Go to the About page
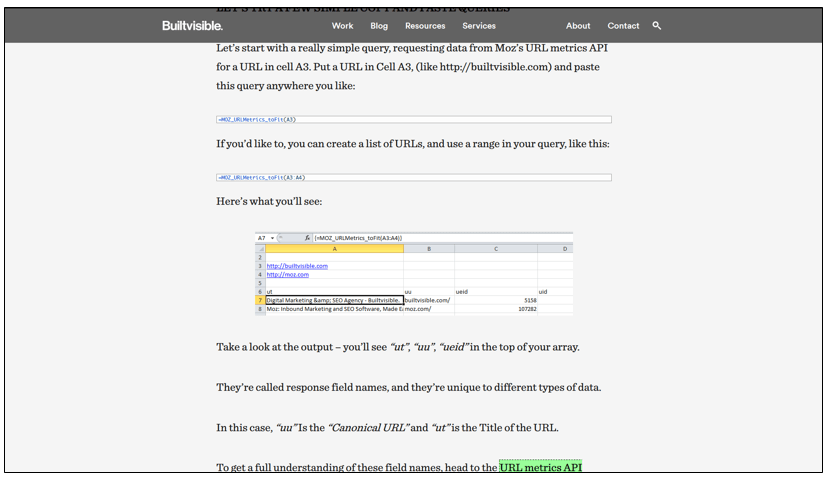The image size is (829, 480). pos(578,25)
